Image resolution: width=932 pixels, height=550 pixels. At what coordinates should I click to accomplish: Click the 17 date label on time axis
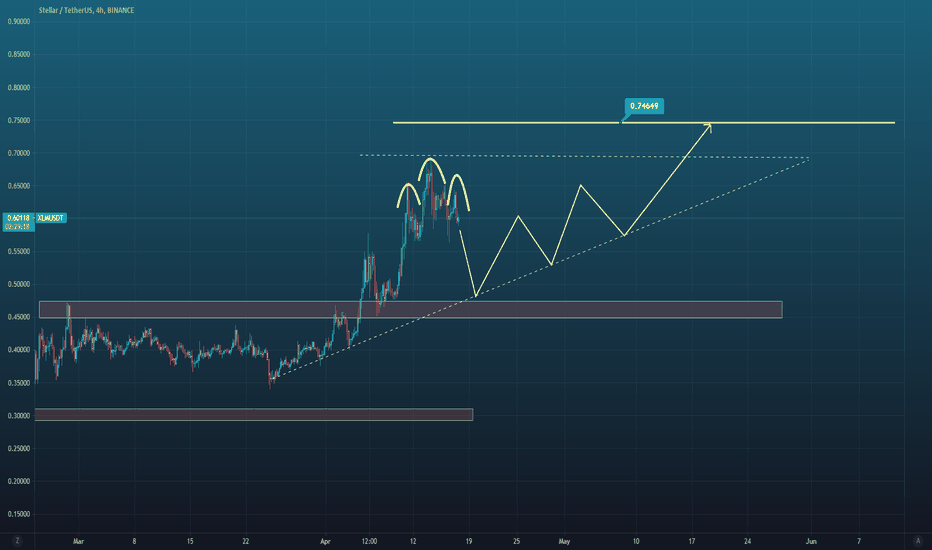coord(692,541)
